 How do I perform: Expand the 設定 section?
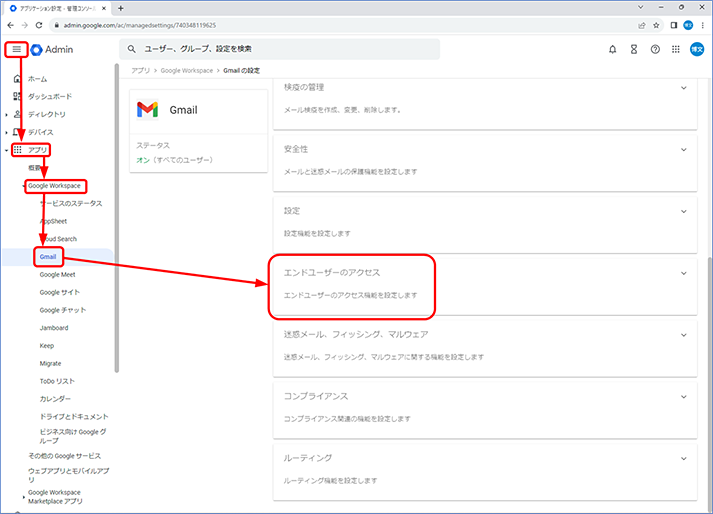pyautogui.click(x=683, y=212)
